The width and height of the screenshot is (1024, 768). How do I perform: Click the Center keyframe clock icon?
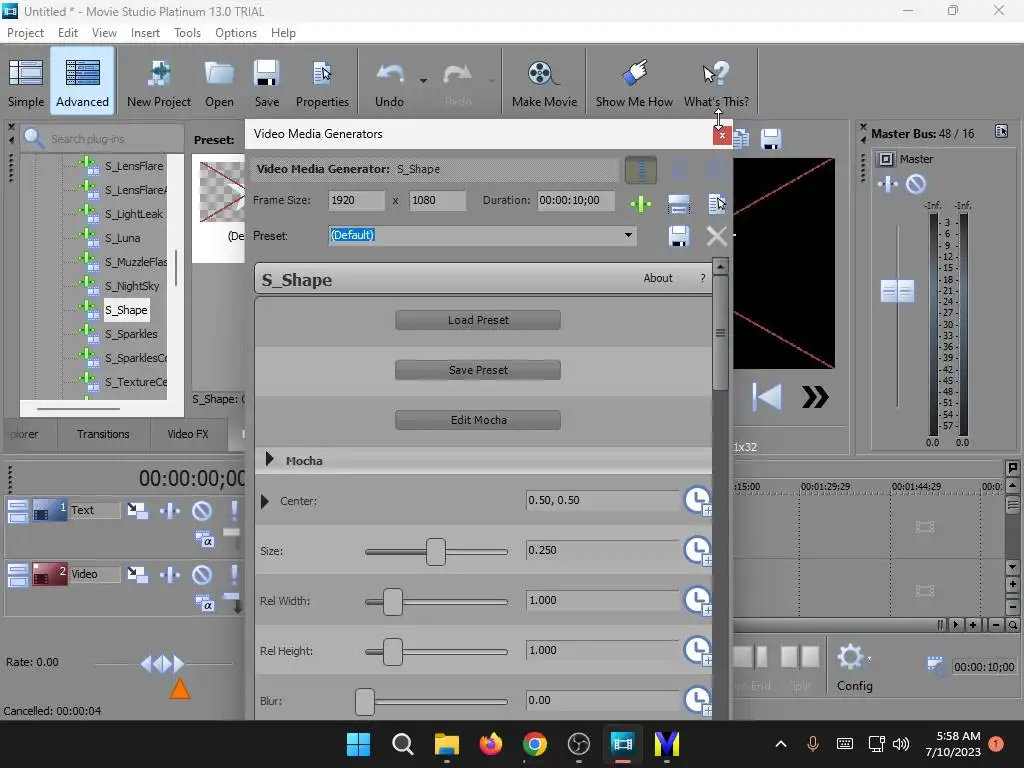(x=697, y=500)
